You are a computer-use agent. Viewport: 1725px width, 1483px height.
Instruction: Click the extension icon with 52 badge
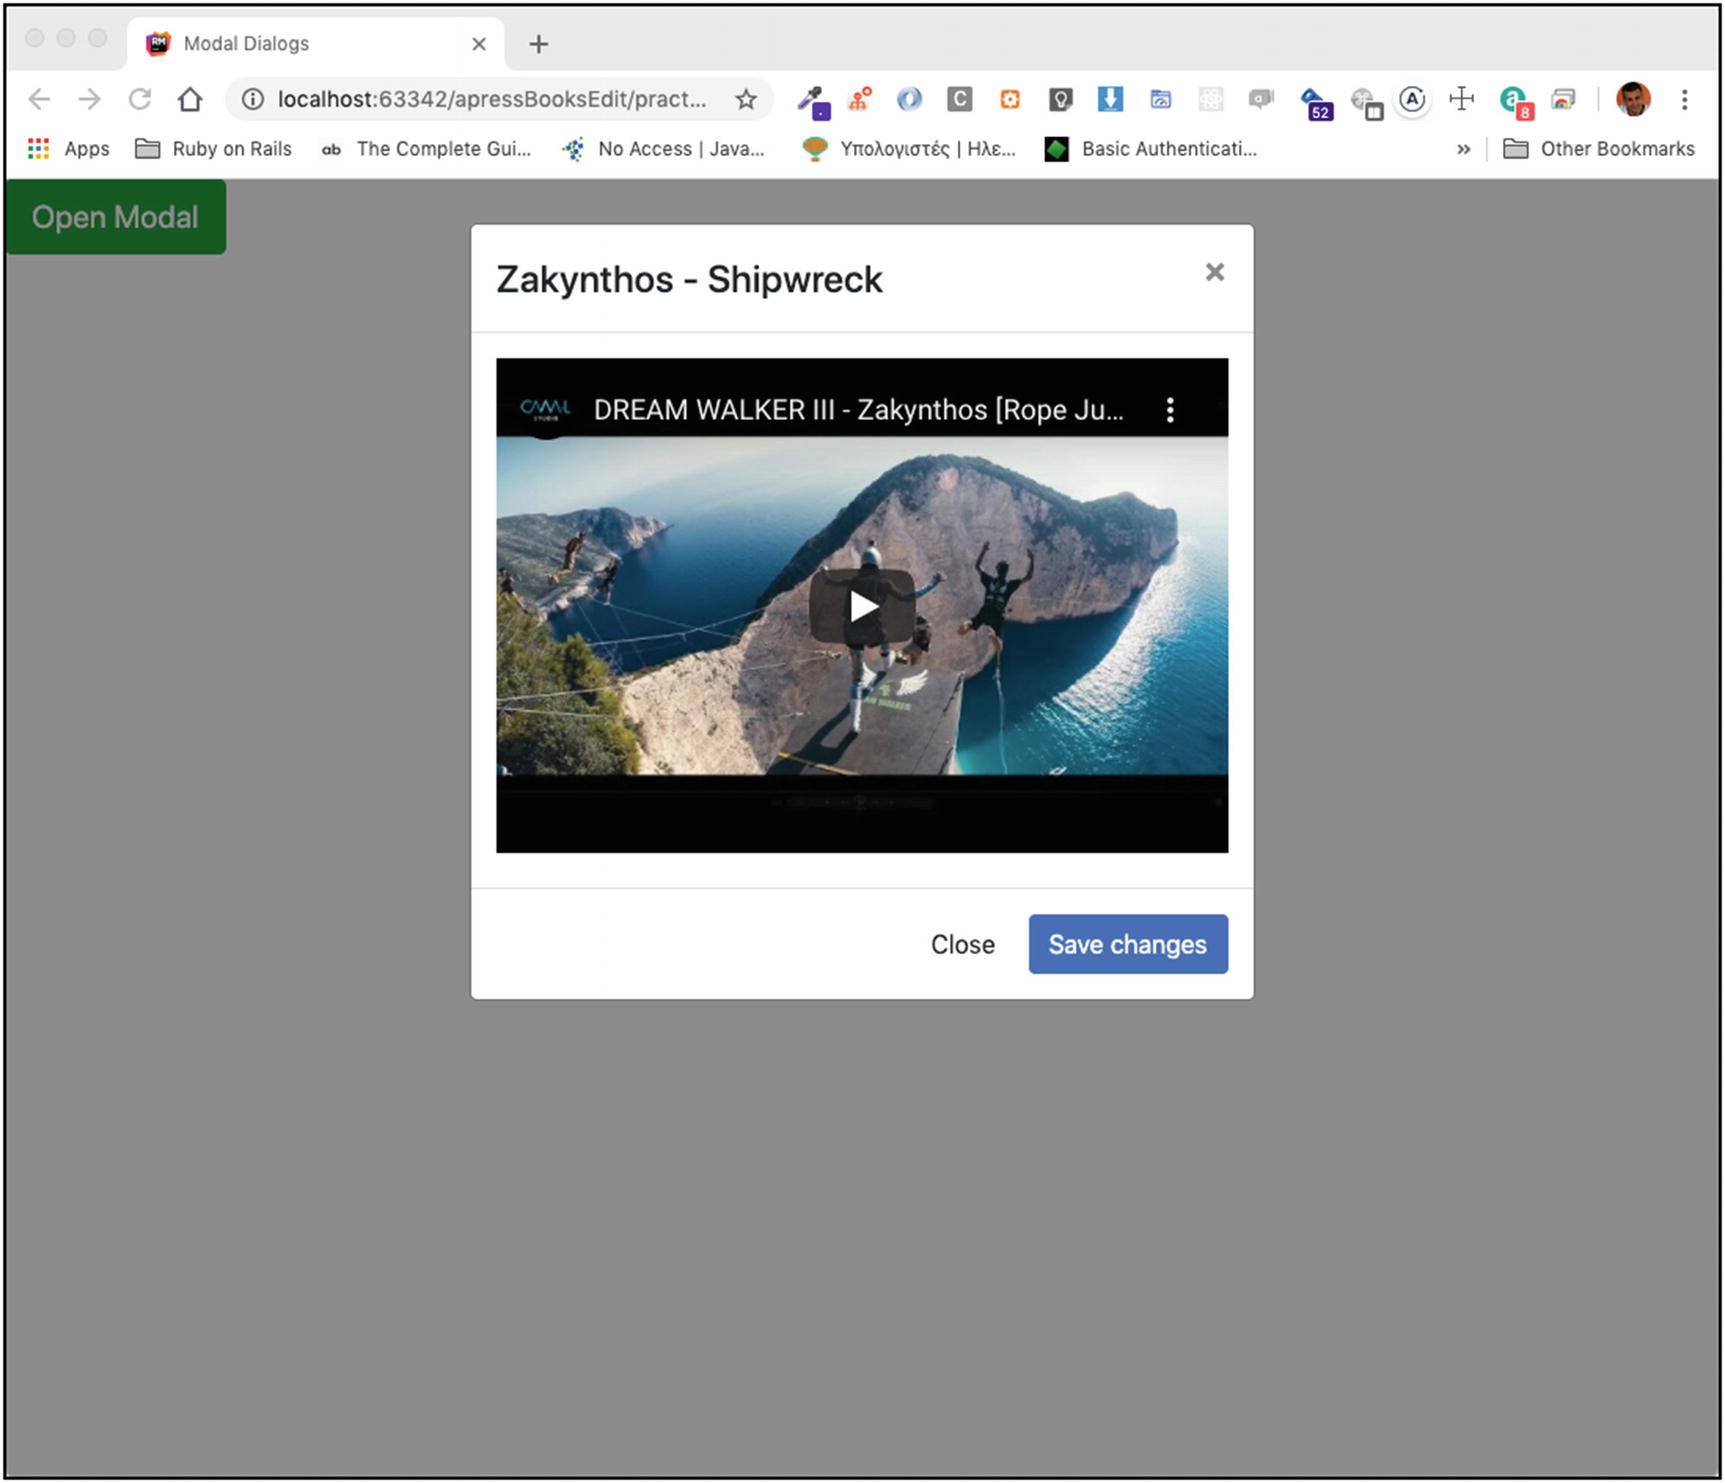coord(1315,102)
